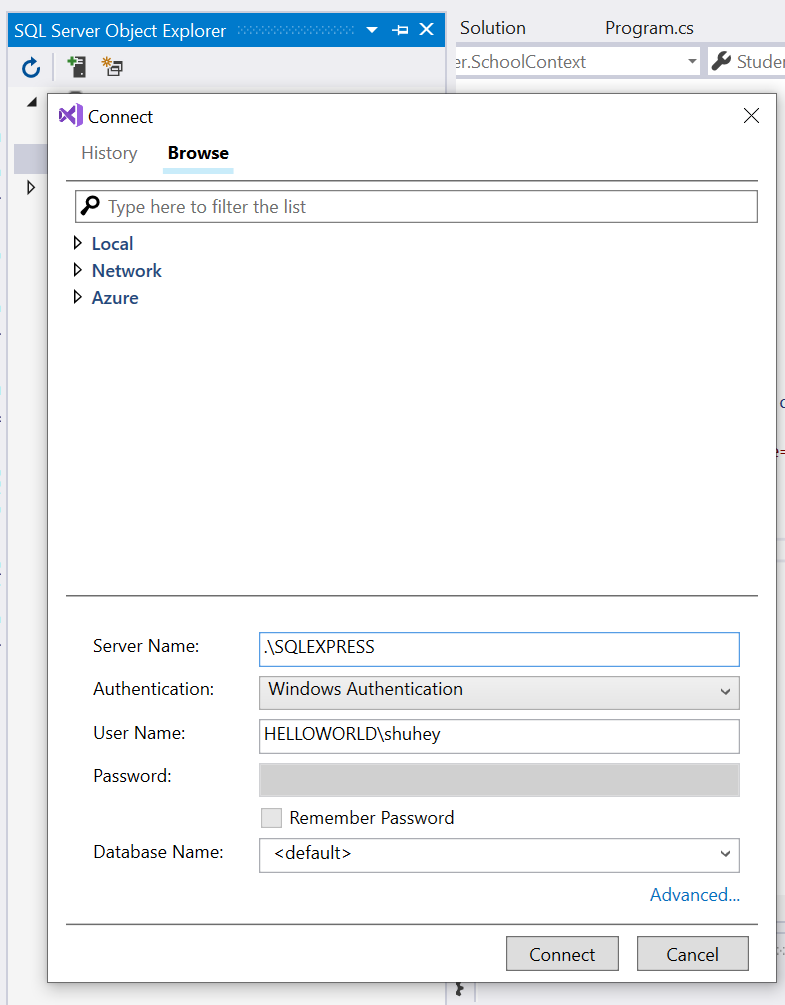The width and height of the screenshot is (785, 1005).
Task: Click the search magnifier icon
Action: 90,206
